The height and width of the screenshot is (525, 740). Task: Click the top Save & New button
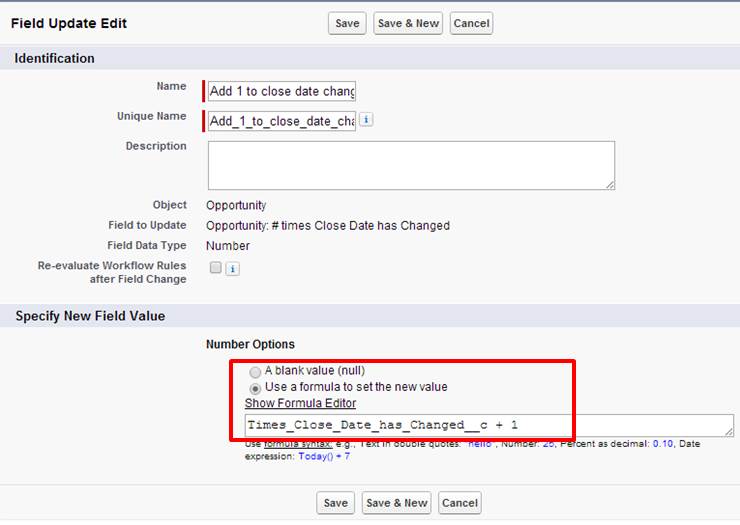tap(408, 23)
